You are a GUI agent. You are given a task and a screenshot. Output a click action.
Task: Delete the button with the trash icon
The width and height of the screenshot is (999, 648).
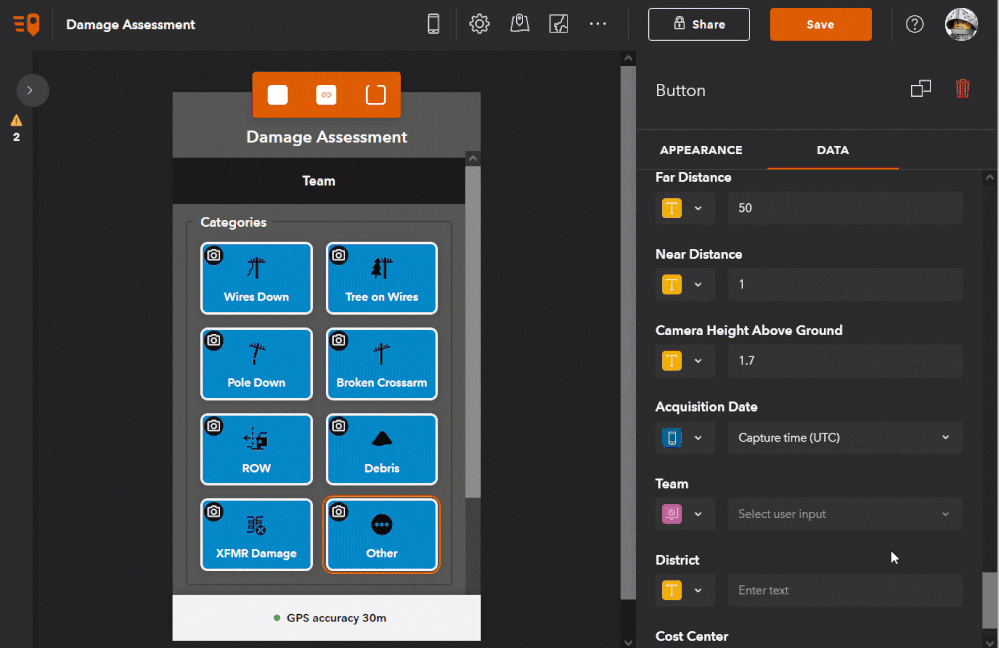tap(962, 89)
